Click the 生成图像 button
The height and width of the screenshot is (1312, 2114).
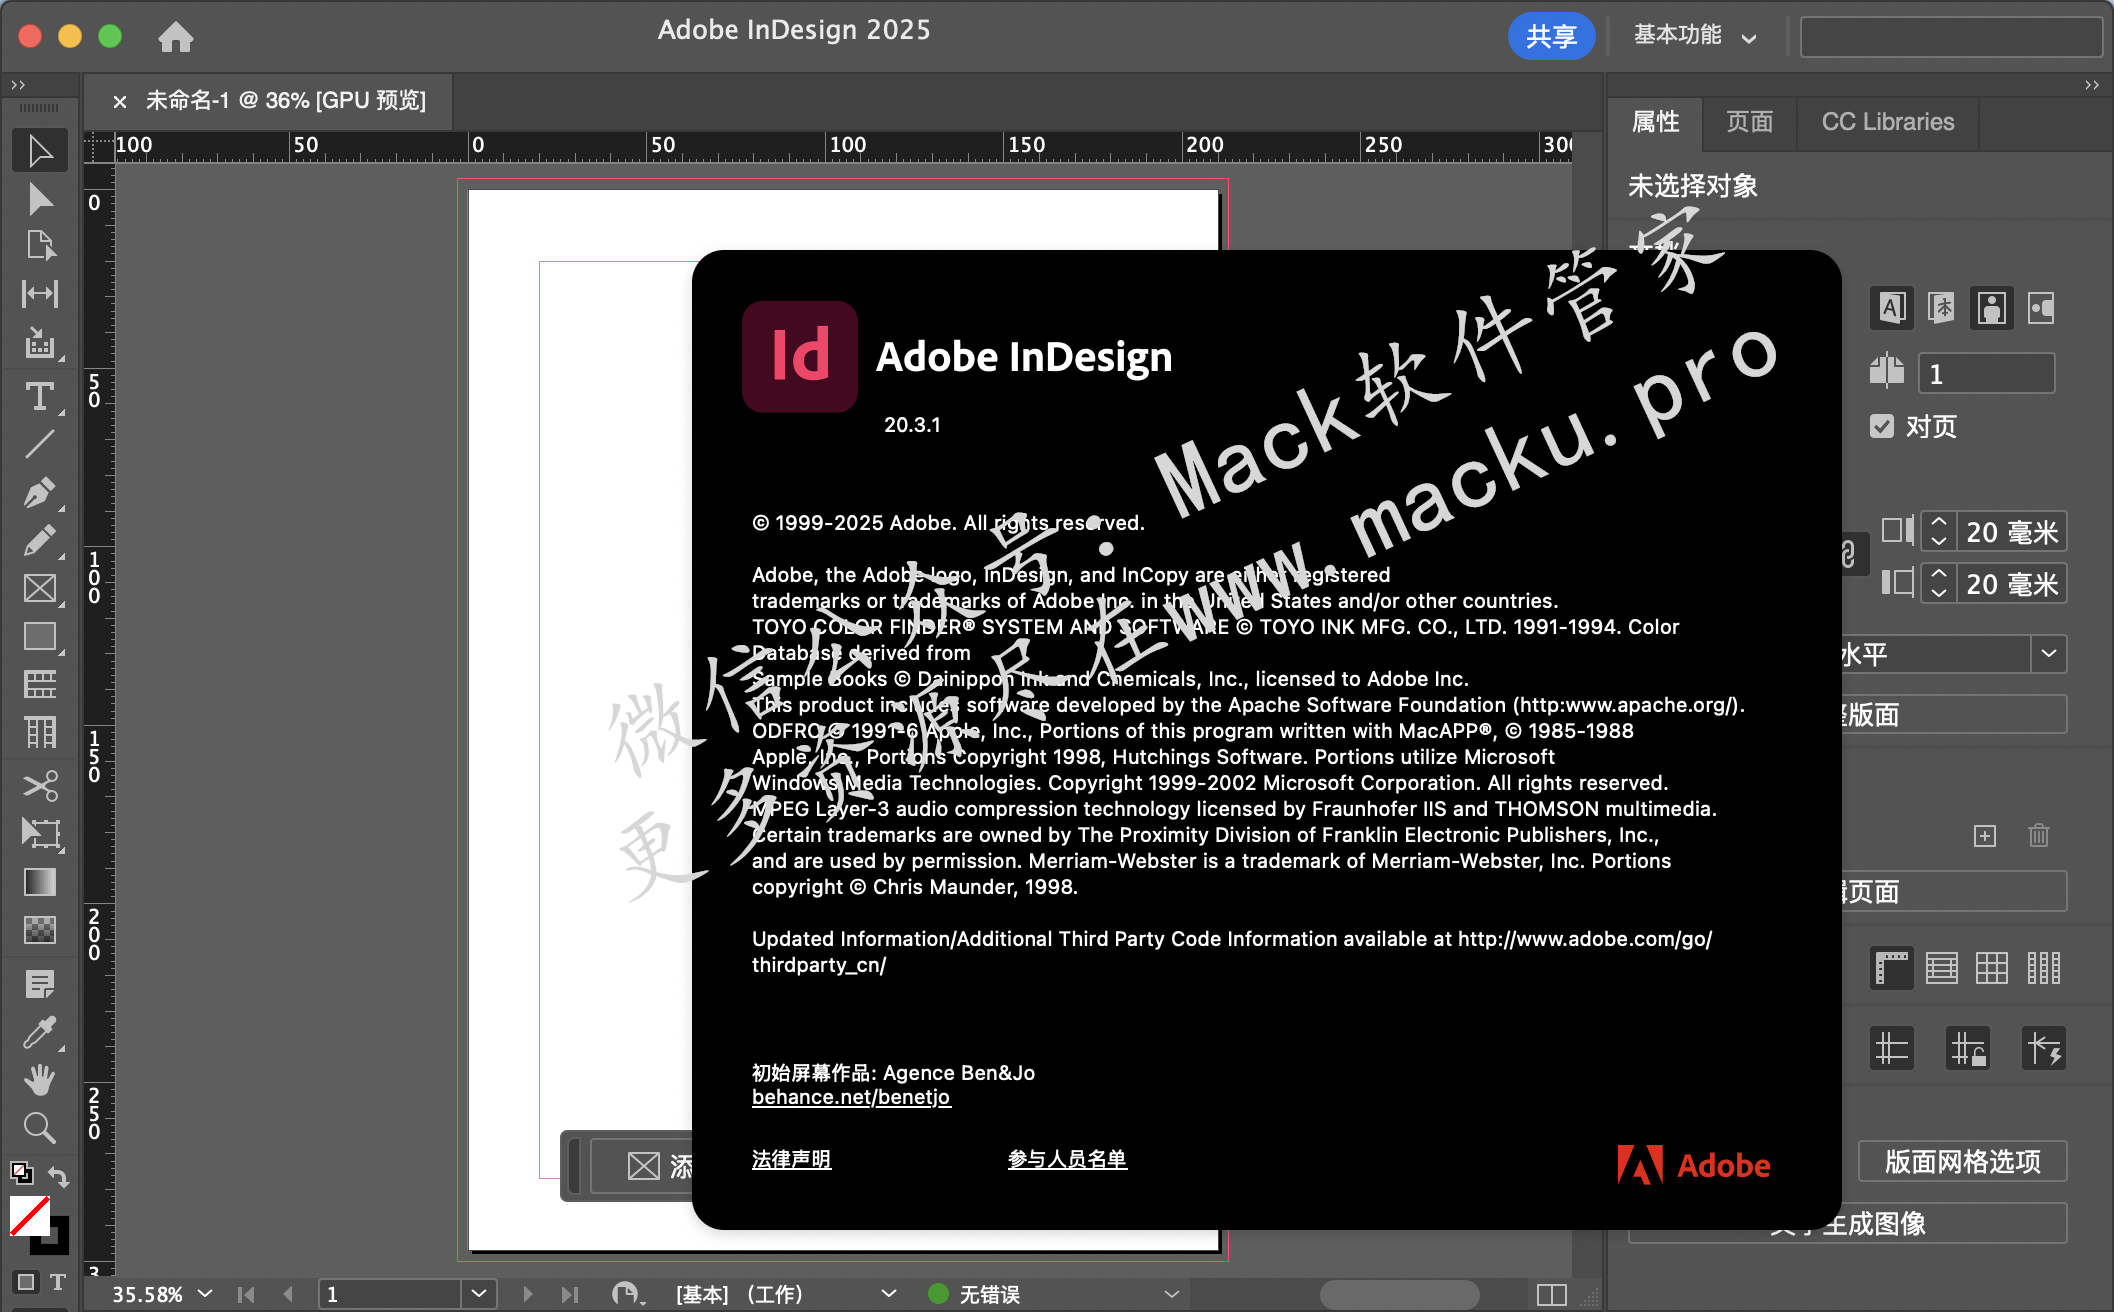tap(1848, 1223)
